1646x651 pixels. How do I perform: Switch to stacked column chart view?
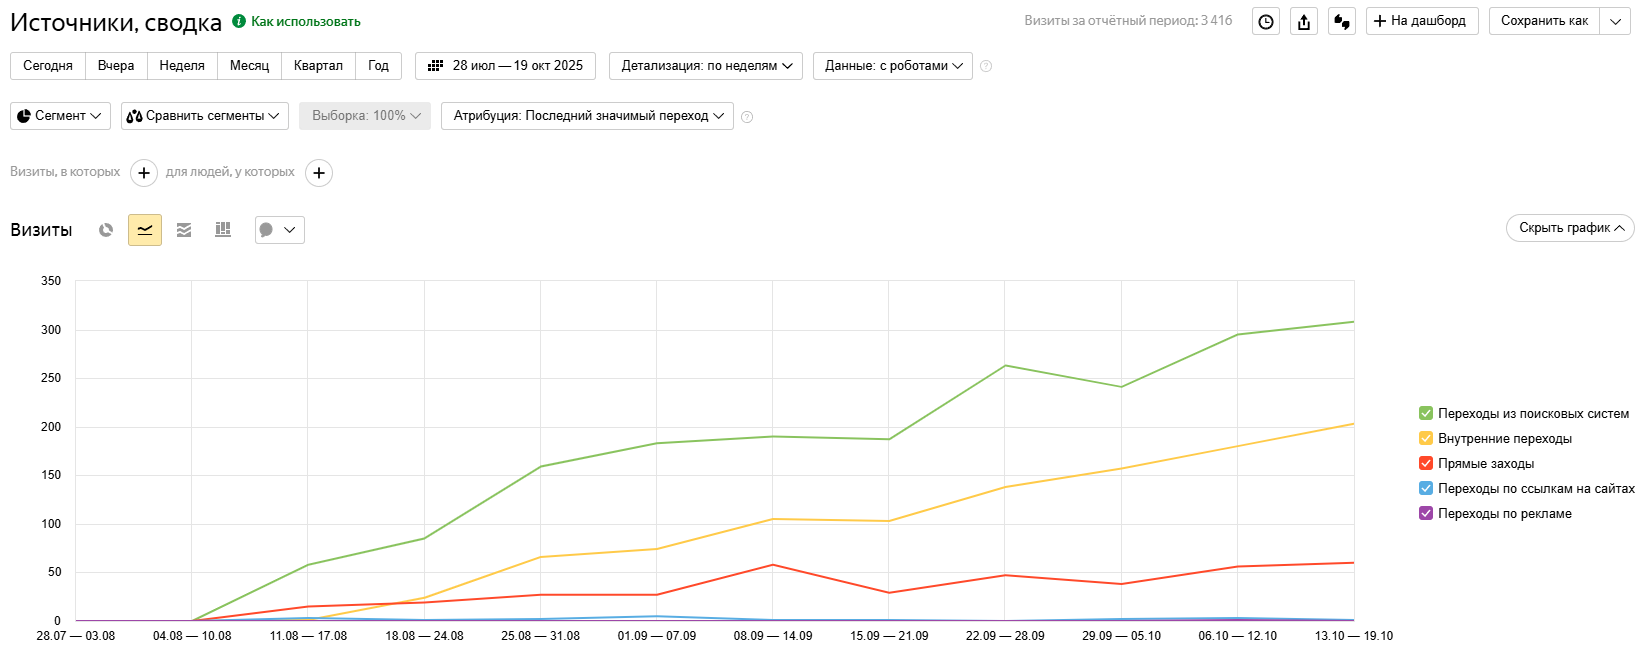223,230
